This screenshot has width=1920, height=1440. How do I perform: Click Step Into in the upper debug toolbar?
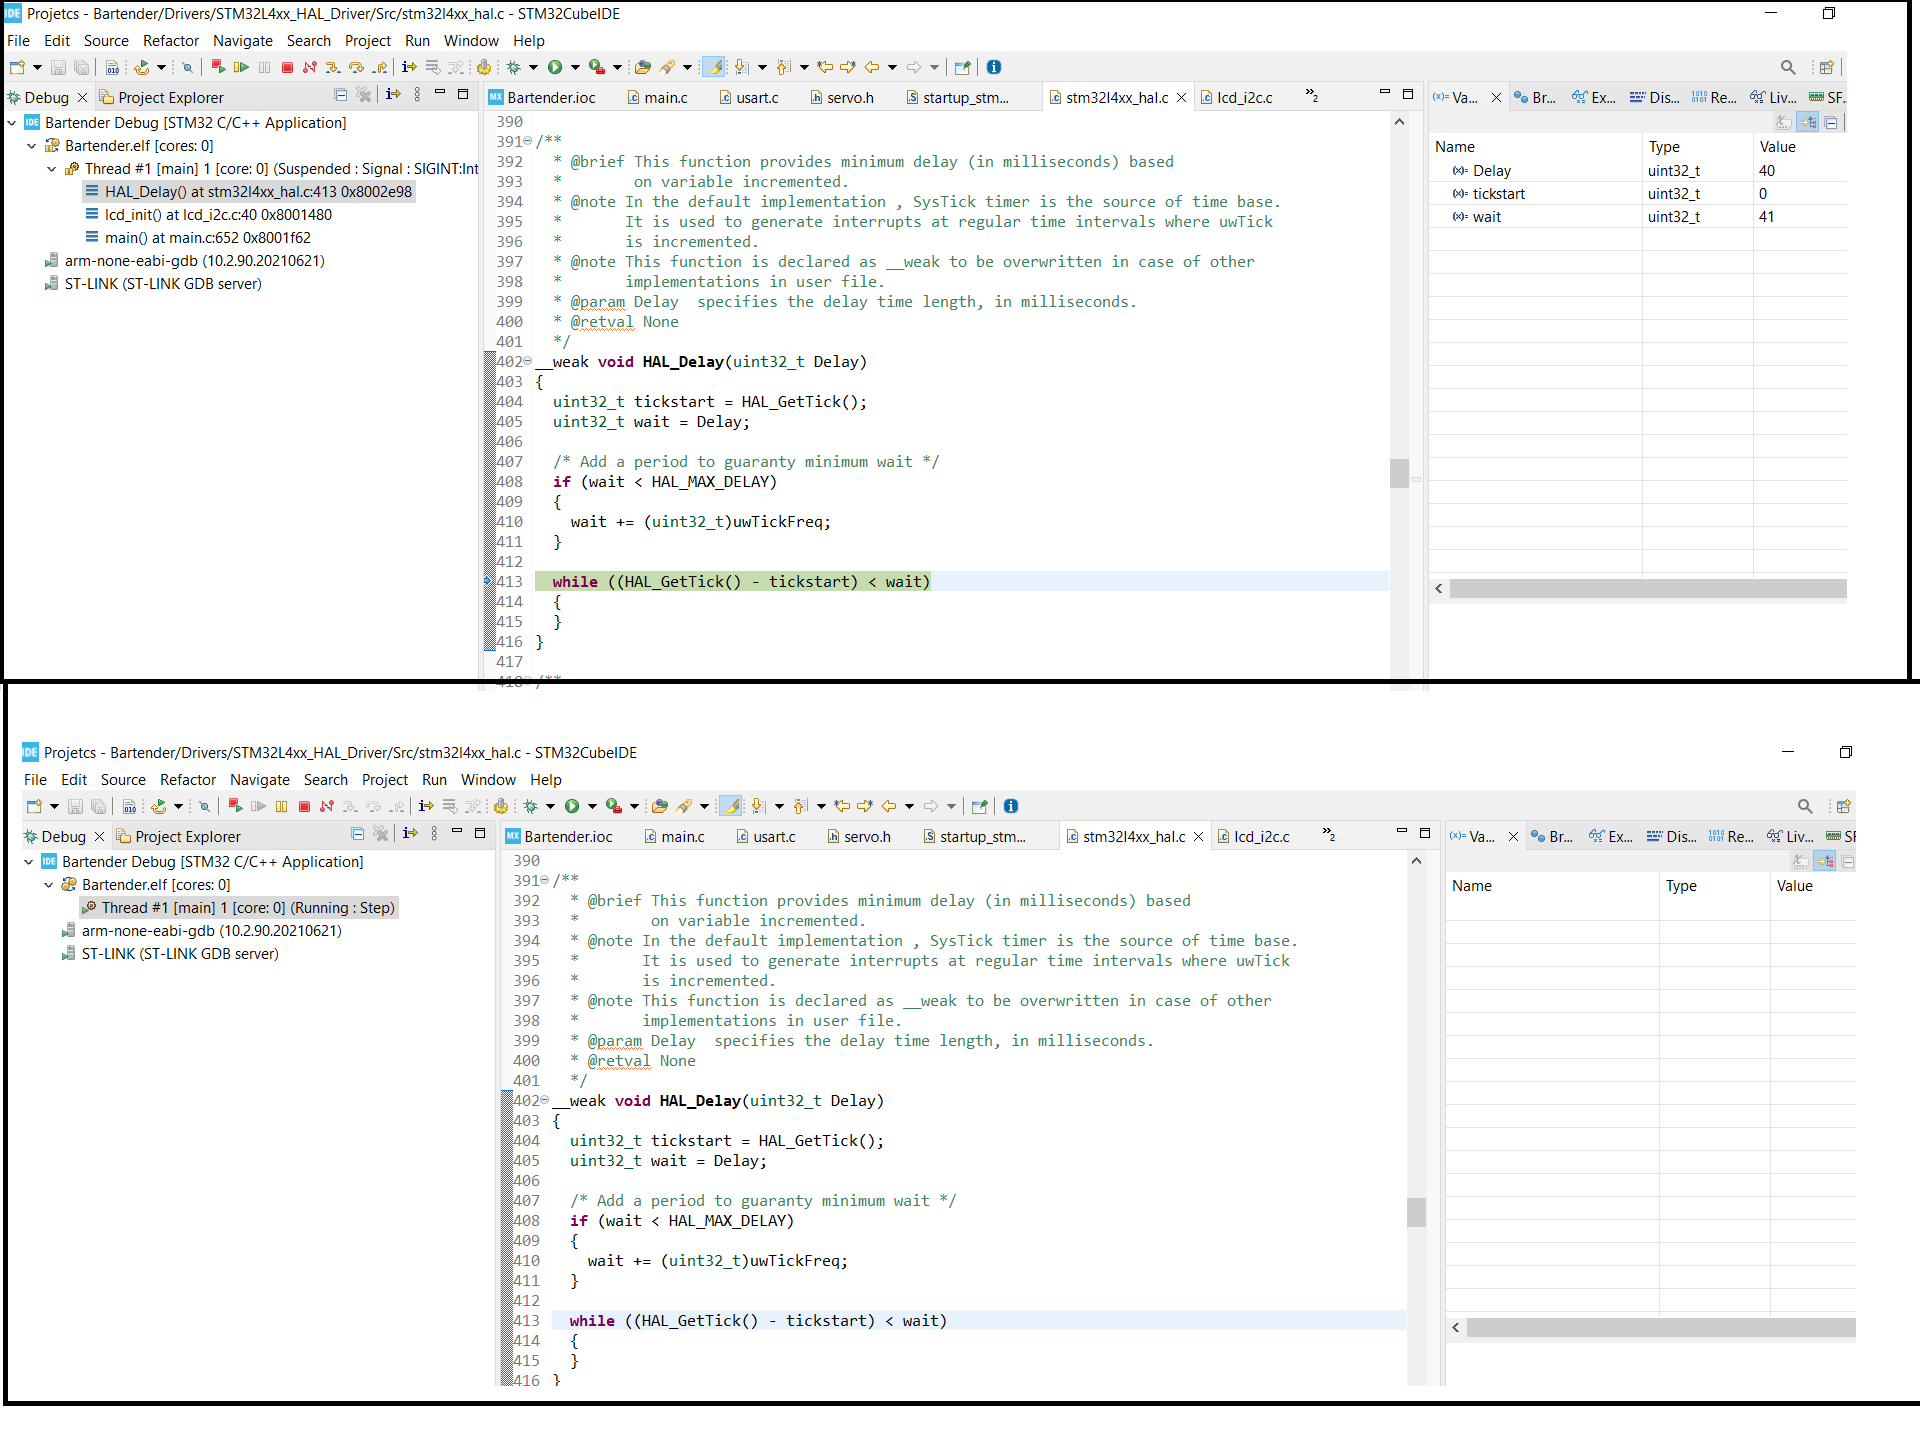333,67
